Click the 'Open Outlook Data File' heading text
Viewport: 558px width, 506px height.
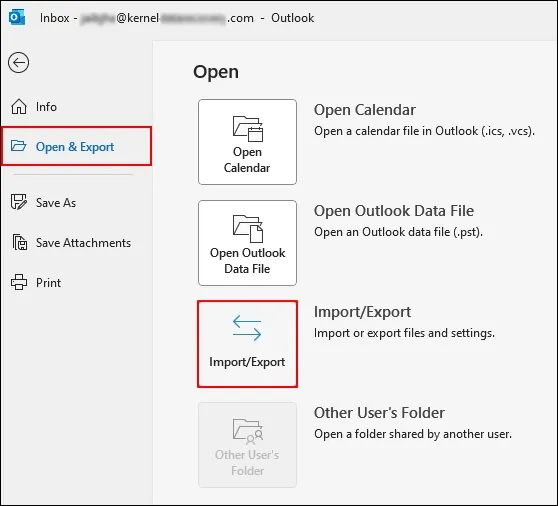(394, 211)
